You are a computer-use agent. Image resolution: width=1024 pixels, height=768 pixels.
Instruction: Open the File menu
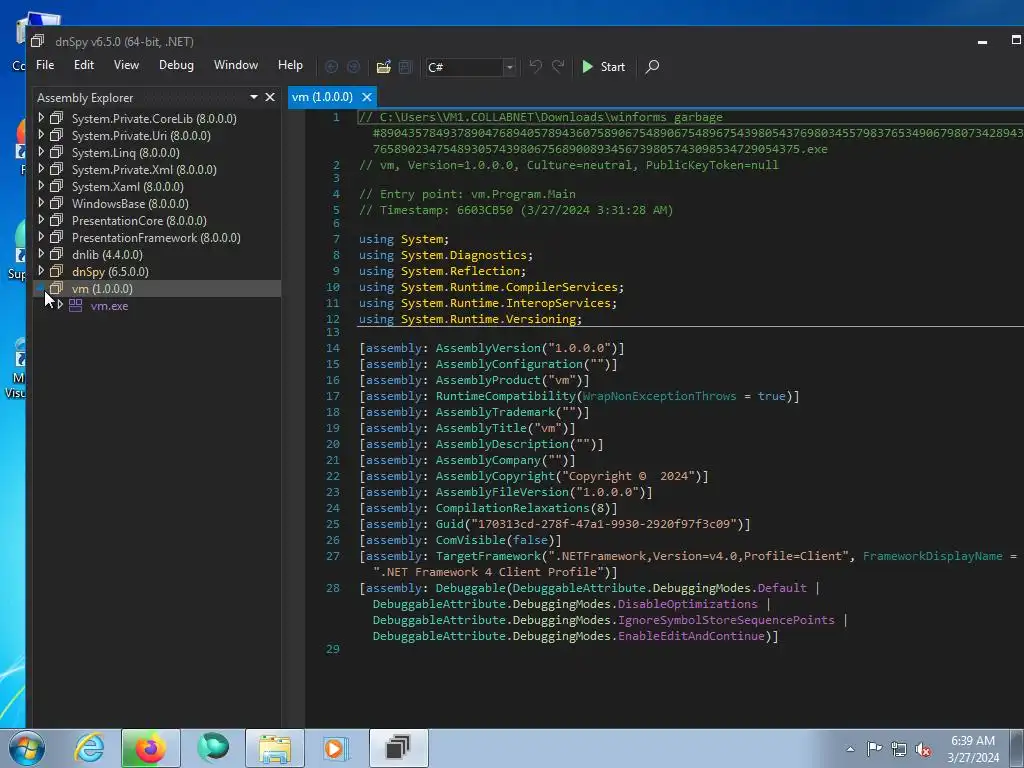[45, 65]
